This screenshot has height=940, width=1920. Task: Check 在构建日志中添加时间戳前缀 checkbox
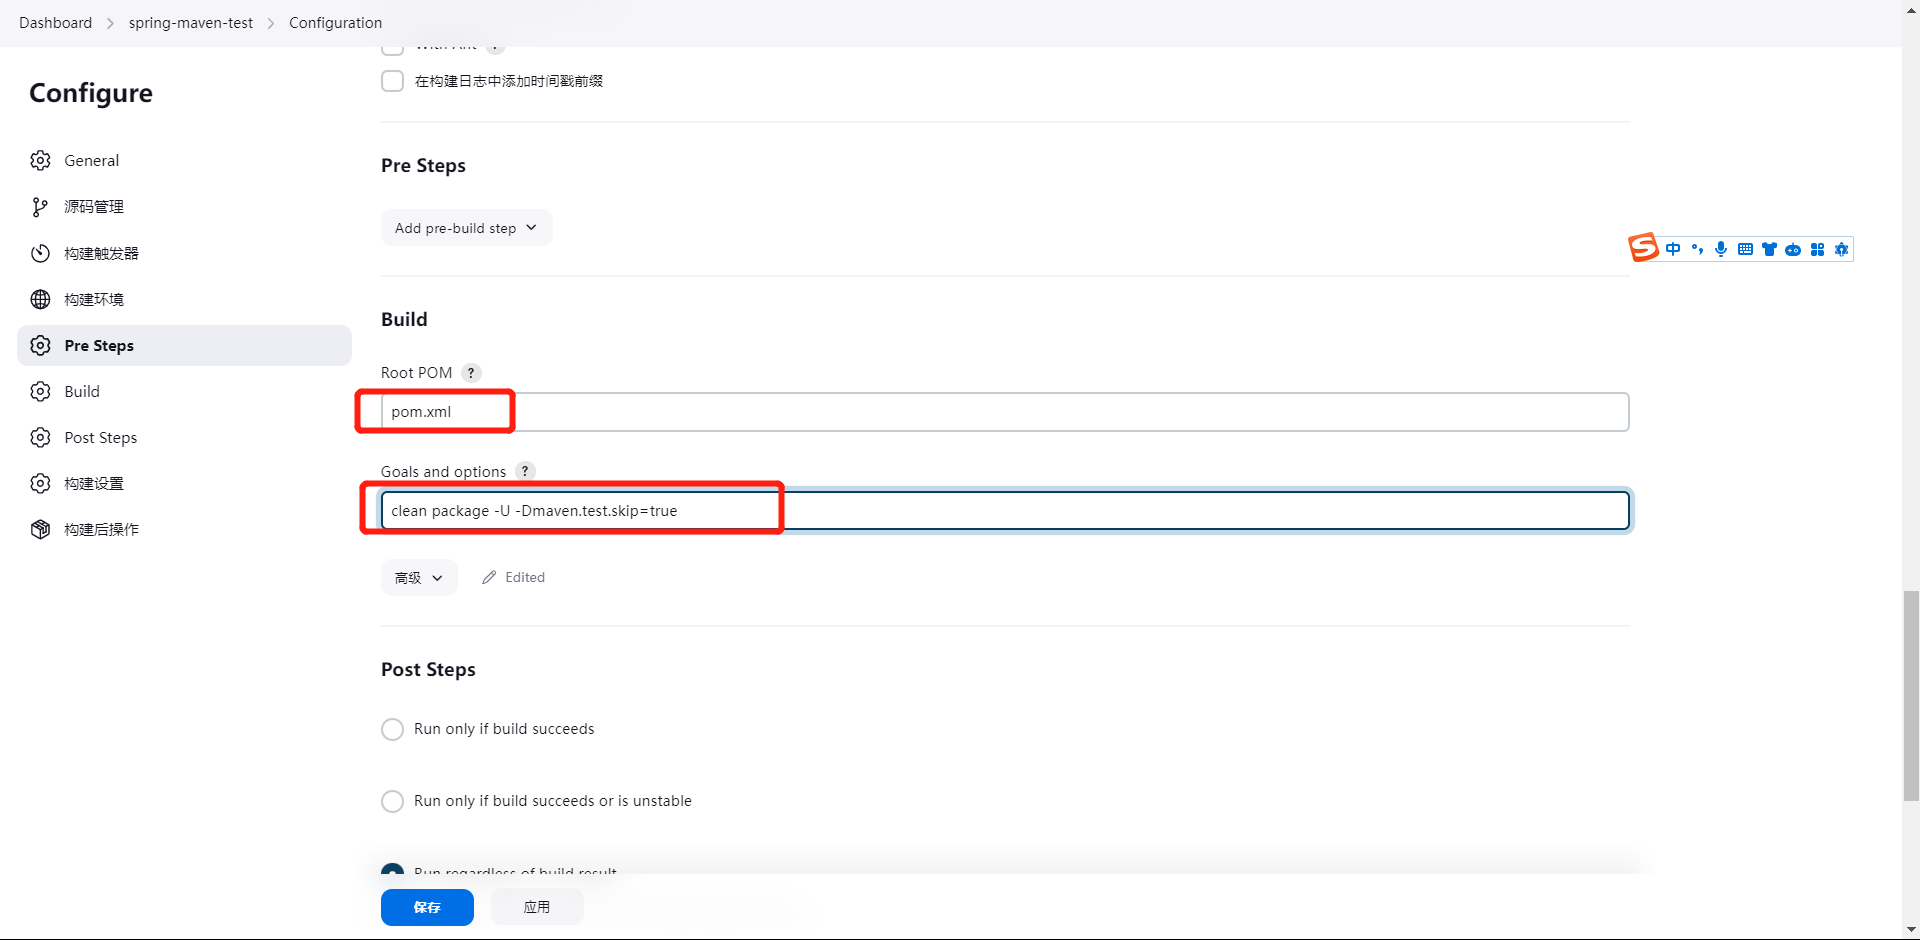tap(392, 81)
